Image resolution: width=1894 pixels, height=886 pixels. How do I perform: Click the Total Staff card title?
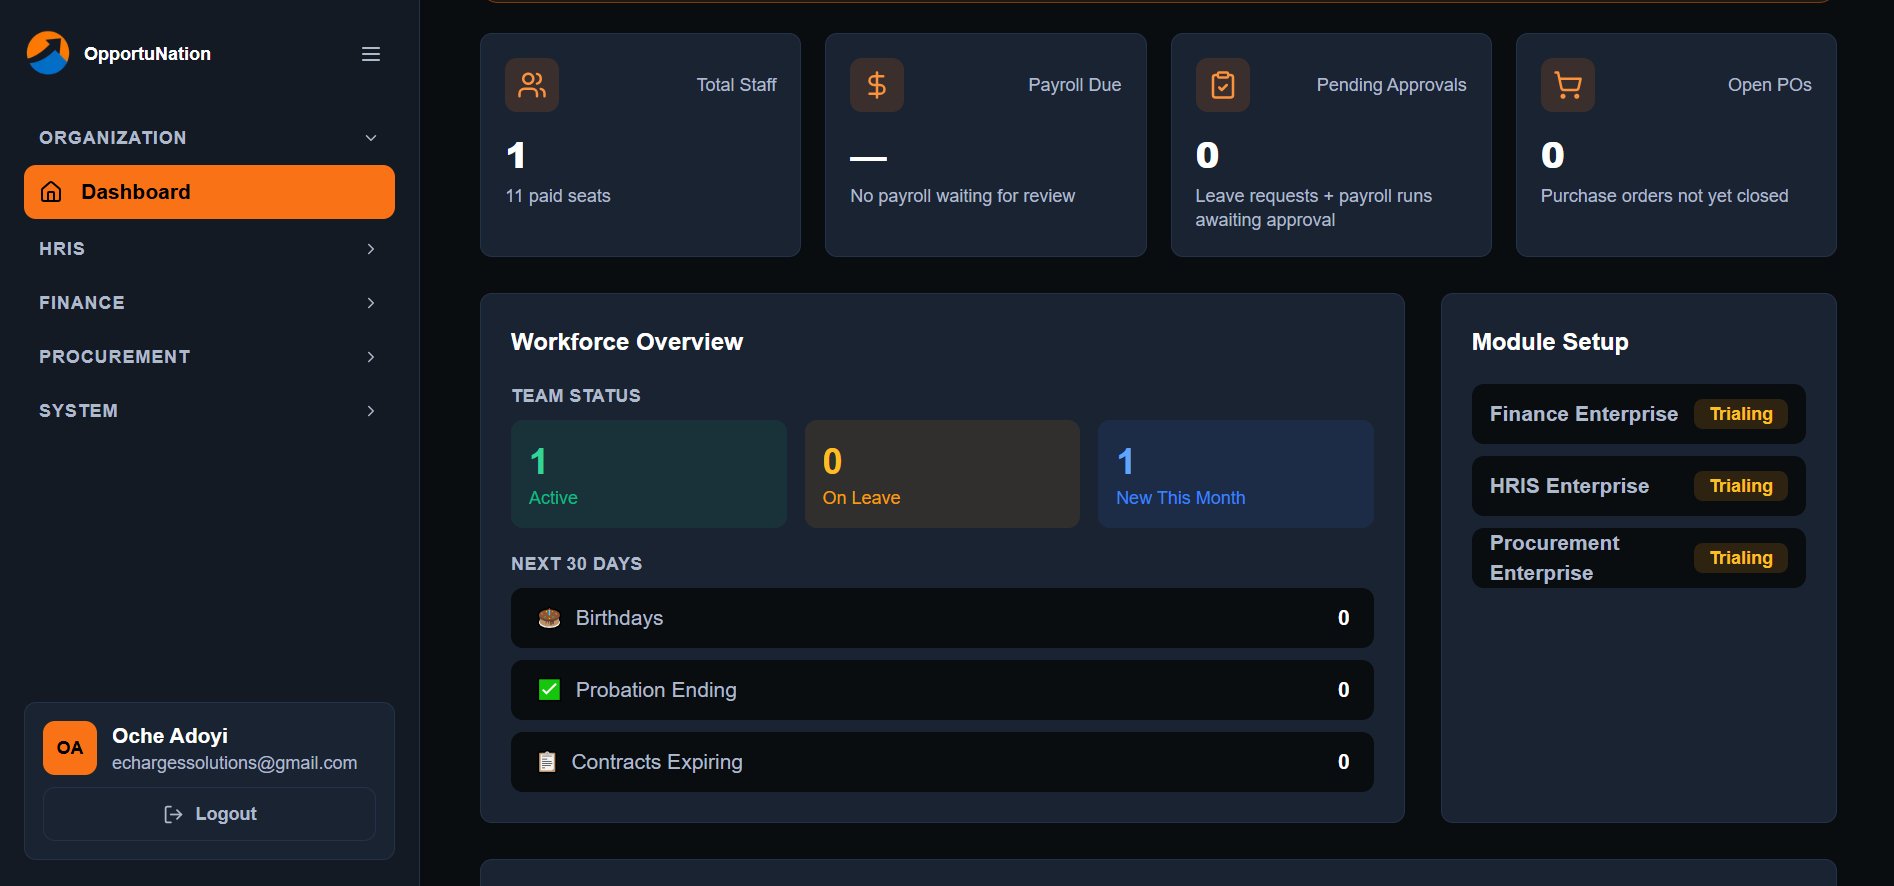point(736,85)
